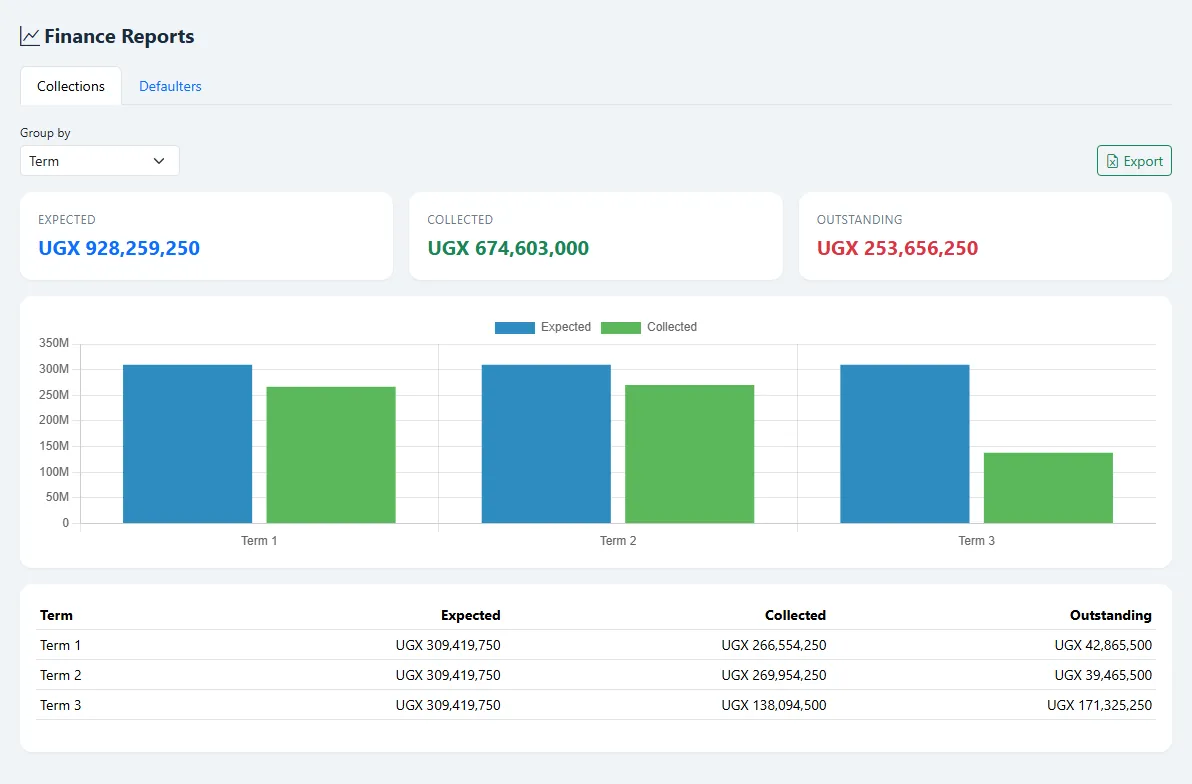Image resolution: width=1192 pixels, height=784 pixels.
Task: Click the Term 1 table row label
Action: pos(60,645)
